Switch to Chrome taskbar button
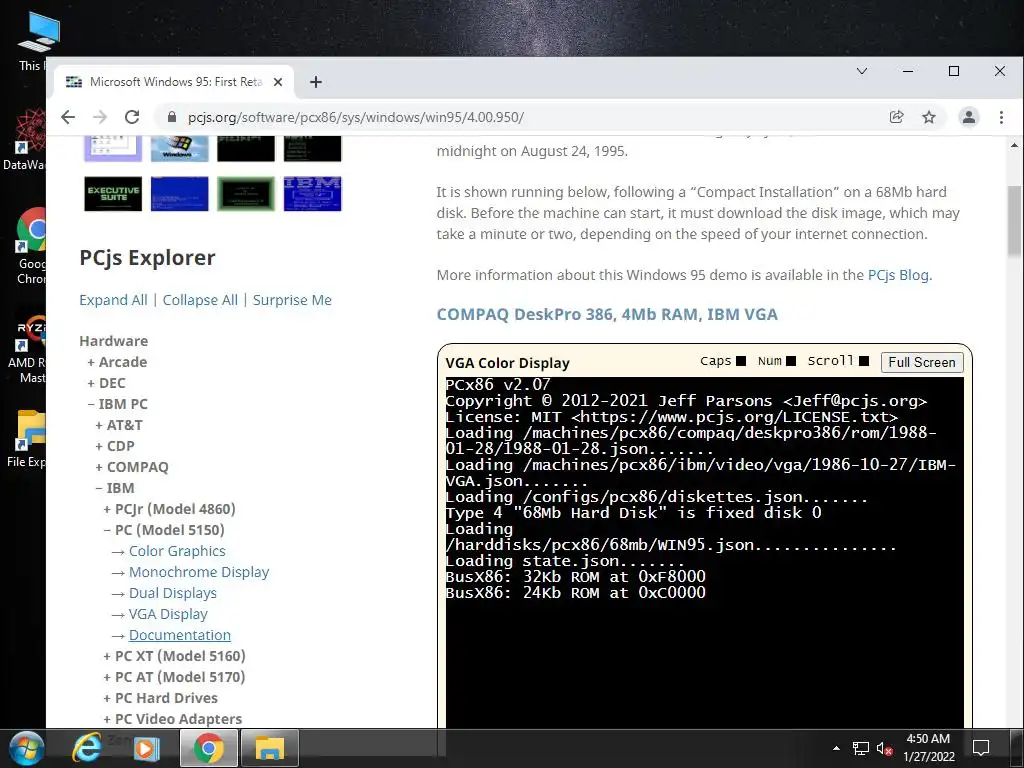 pyautogui.click(x=208, y=748)
